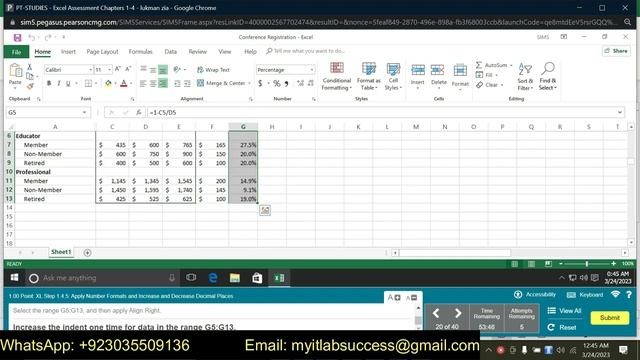The image size is (640, 360).
Task: Switch to the Review tab
Action: click(198, 52)
